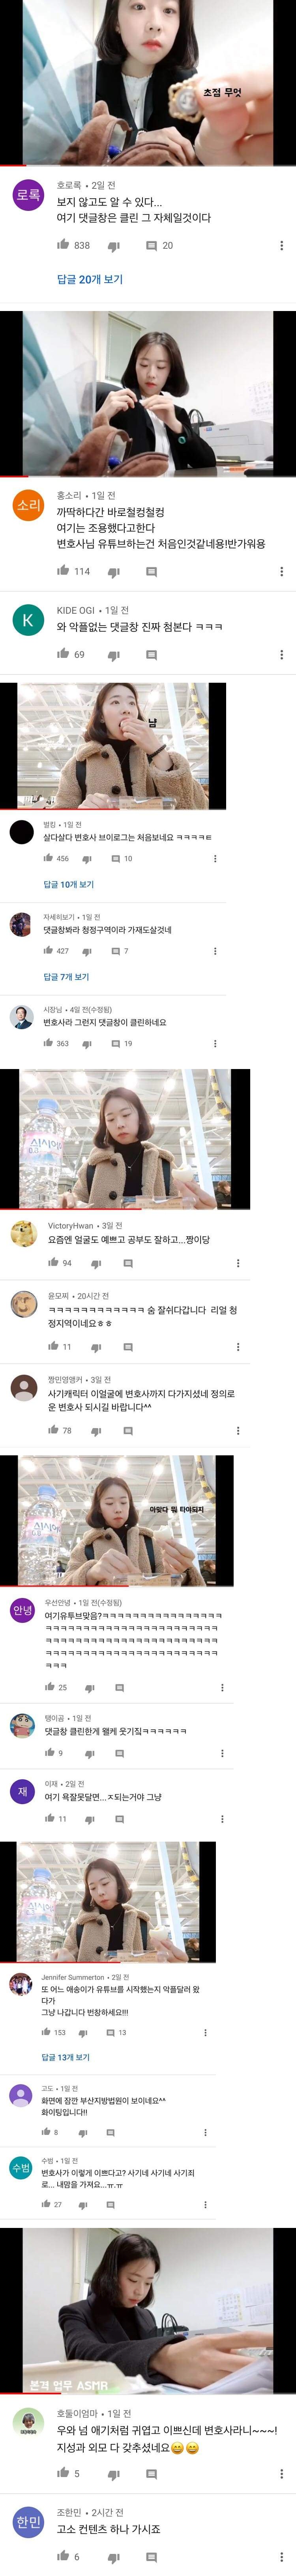Like the comment by KIDE OGI
Viewport: 296px width, 2576px height.
[64, 654]
